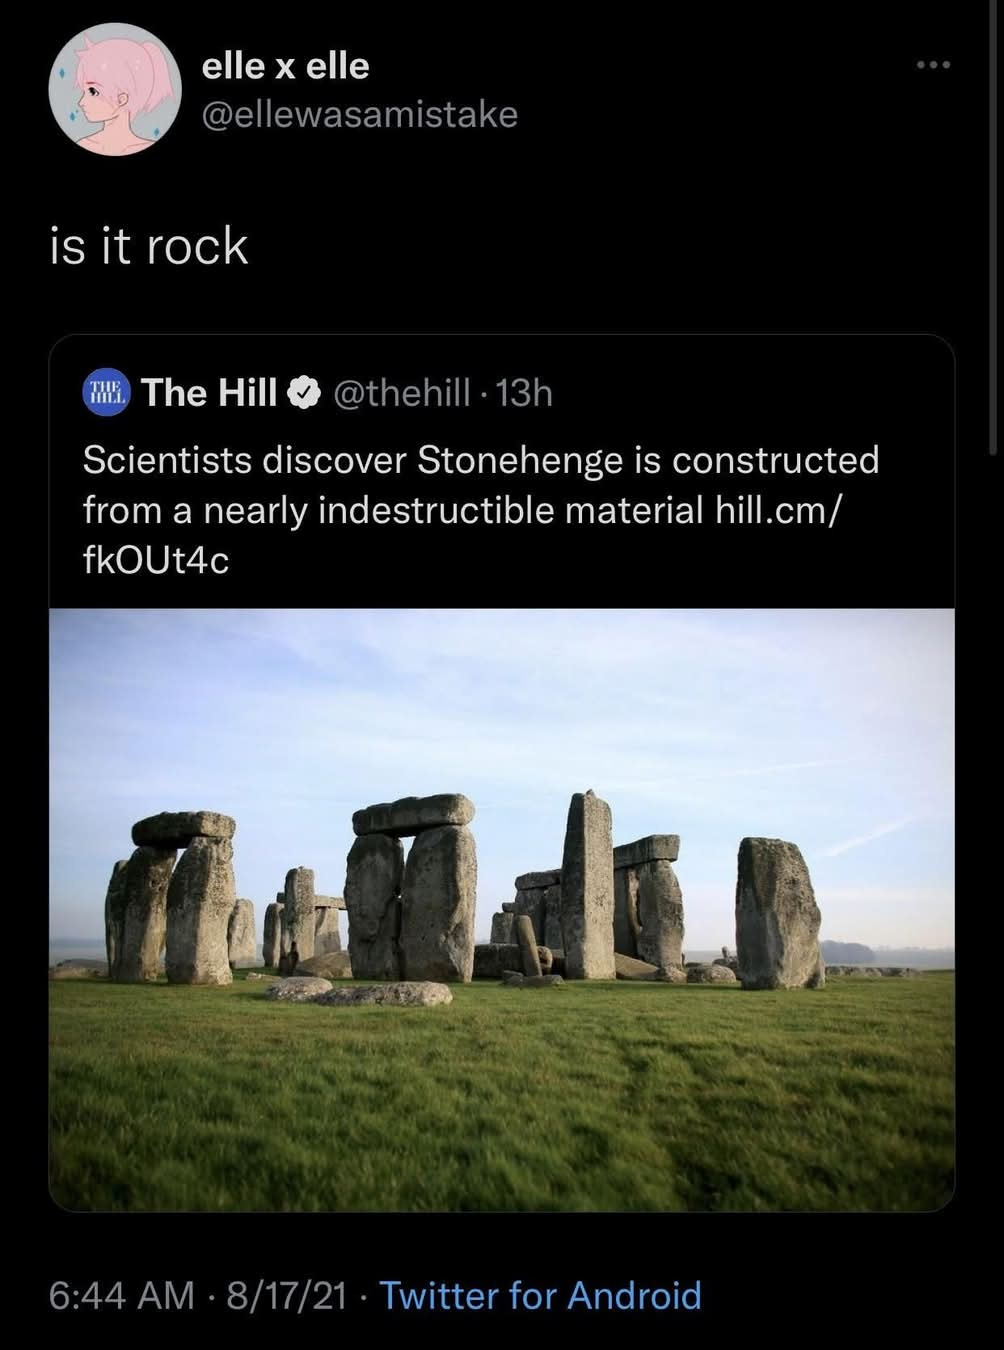Click the word "indestructible" in the quoted tweet
Viewport: 1004px width, 1350px height.
[x=436, y=510]
